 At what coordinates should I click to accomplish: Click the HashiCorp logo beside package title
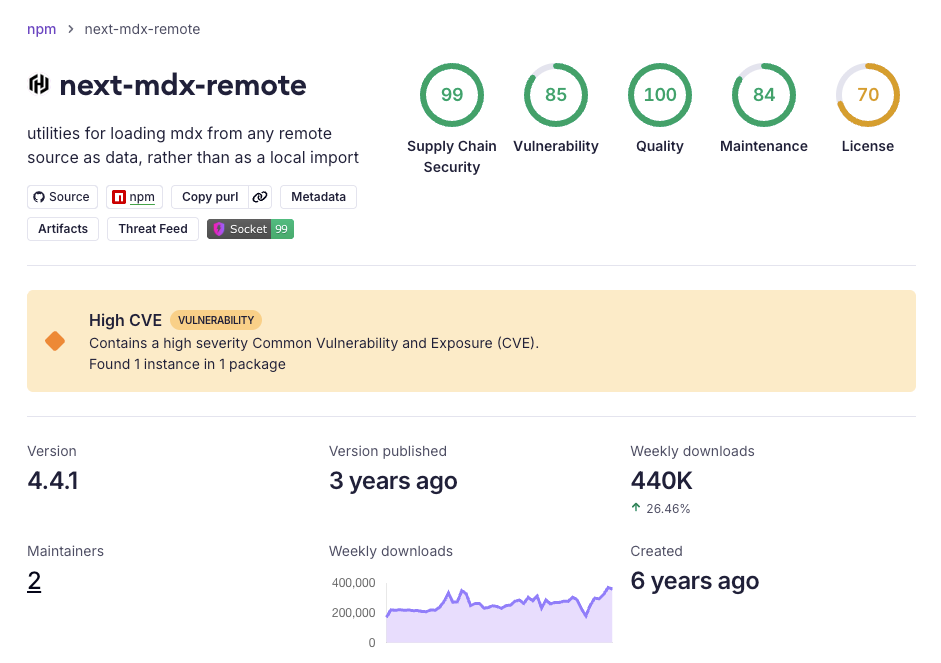pos(39,85)
